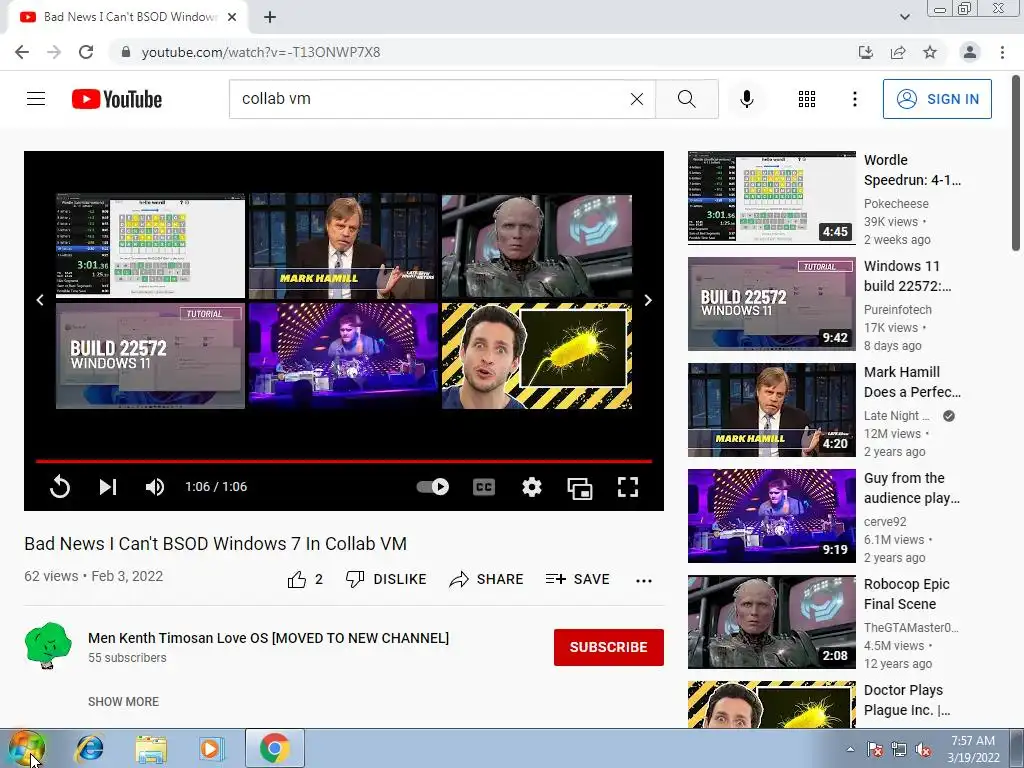
Task: Click the browser back arrow
Action: pyautogui.click(x=22, y=52)
